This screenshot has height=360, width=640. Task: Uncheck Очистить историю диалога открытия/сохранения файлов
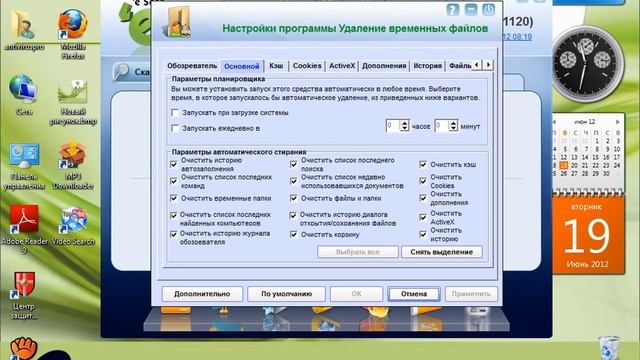(x=293, y=215)
